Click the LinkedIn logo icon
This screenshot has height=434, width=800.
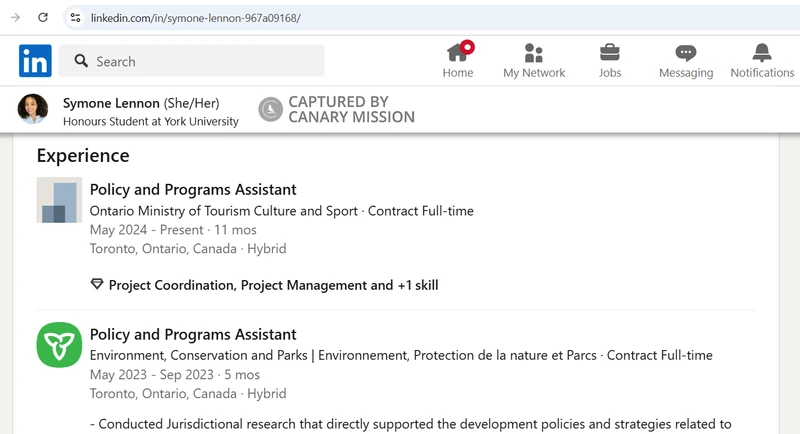(x=35, y=61)
